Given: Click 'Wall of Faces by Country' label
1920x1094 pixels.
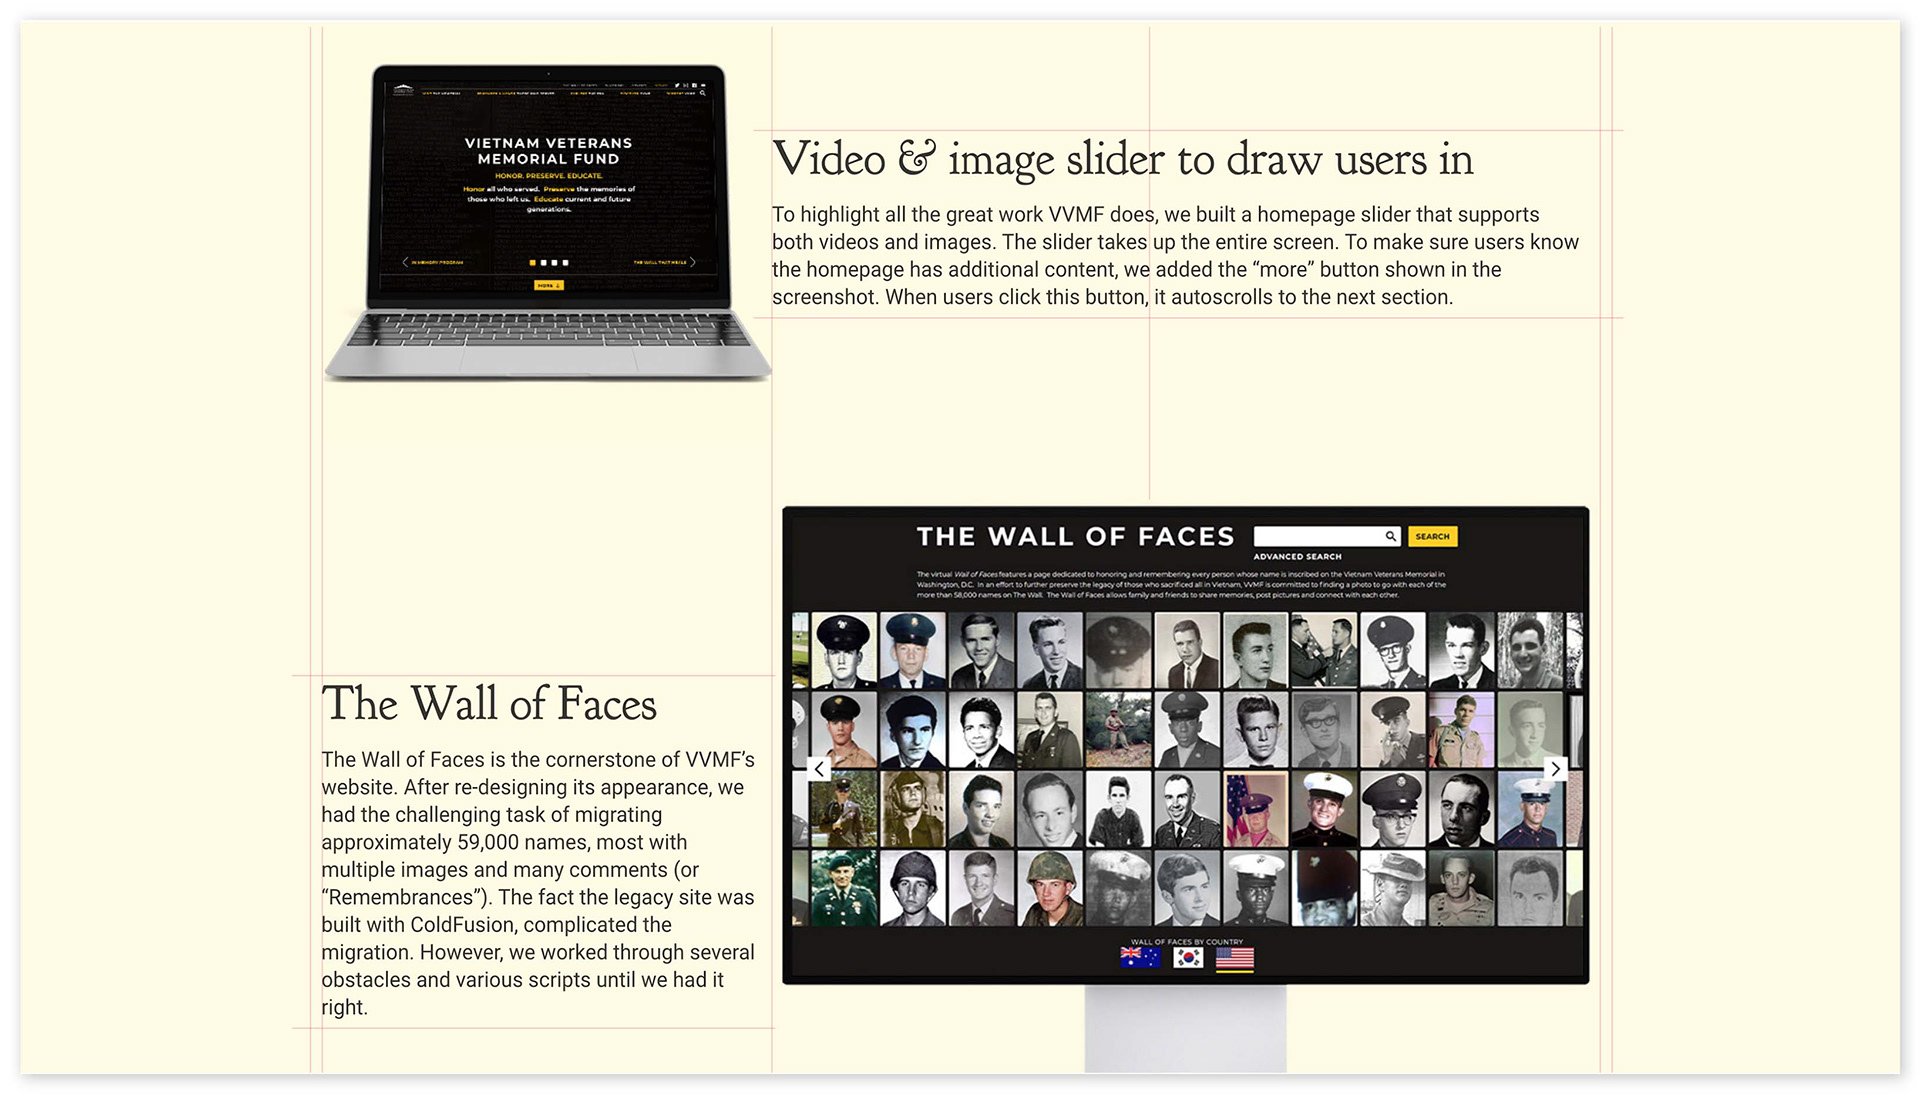Looking at the screenshot, I should (1187, 942).
